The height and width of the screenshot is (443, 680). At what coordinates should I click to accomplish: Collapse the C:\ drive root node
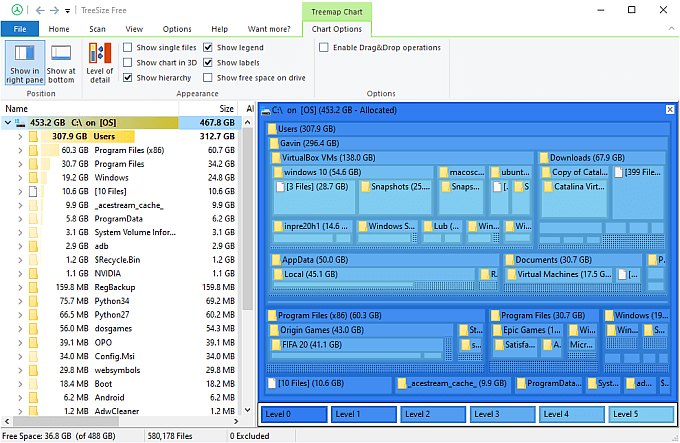(9, 123)
